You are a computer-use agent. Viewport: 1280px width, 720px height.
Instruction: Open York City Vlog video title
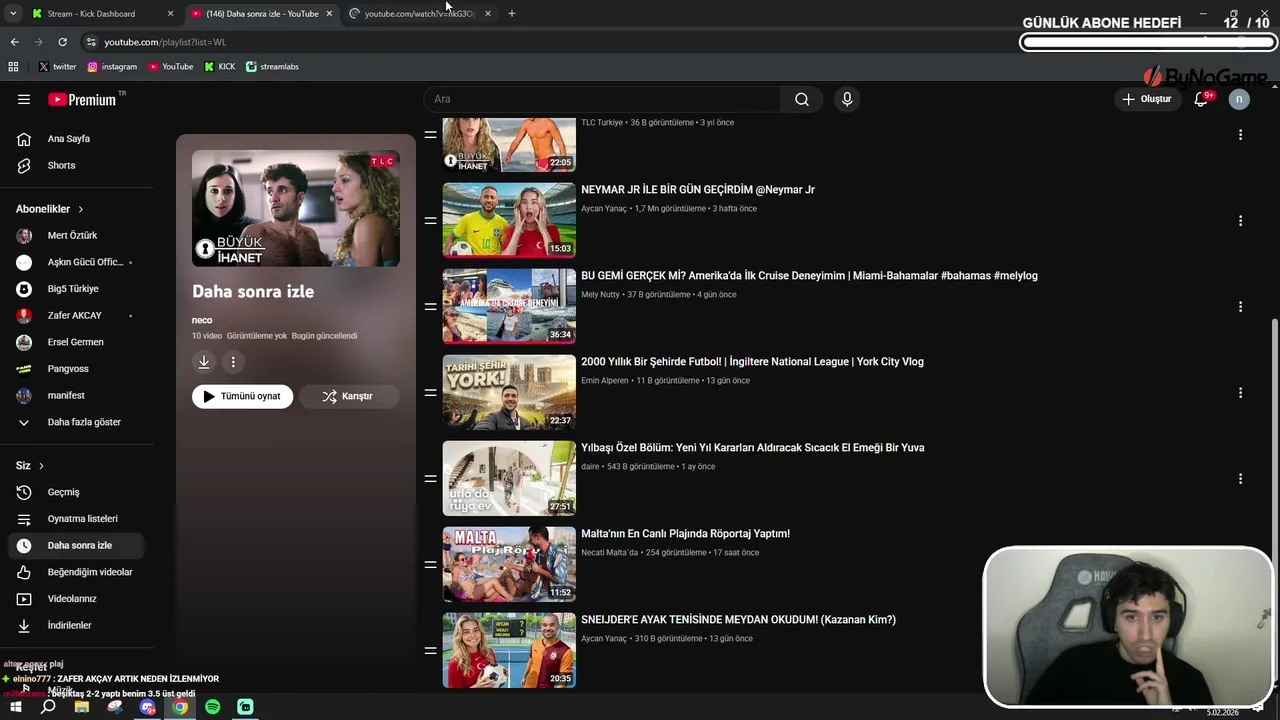(x=752, y=362)
